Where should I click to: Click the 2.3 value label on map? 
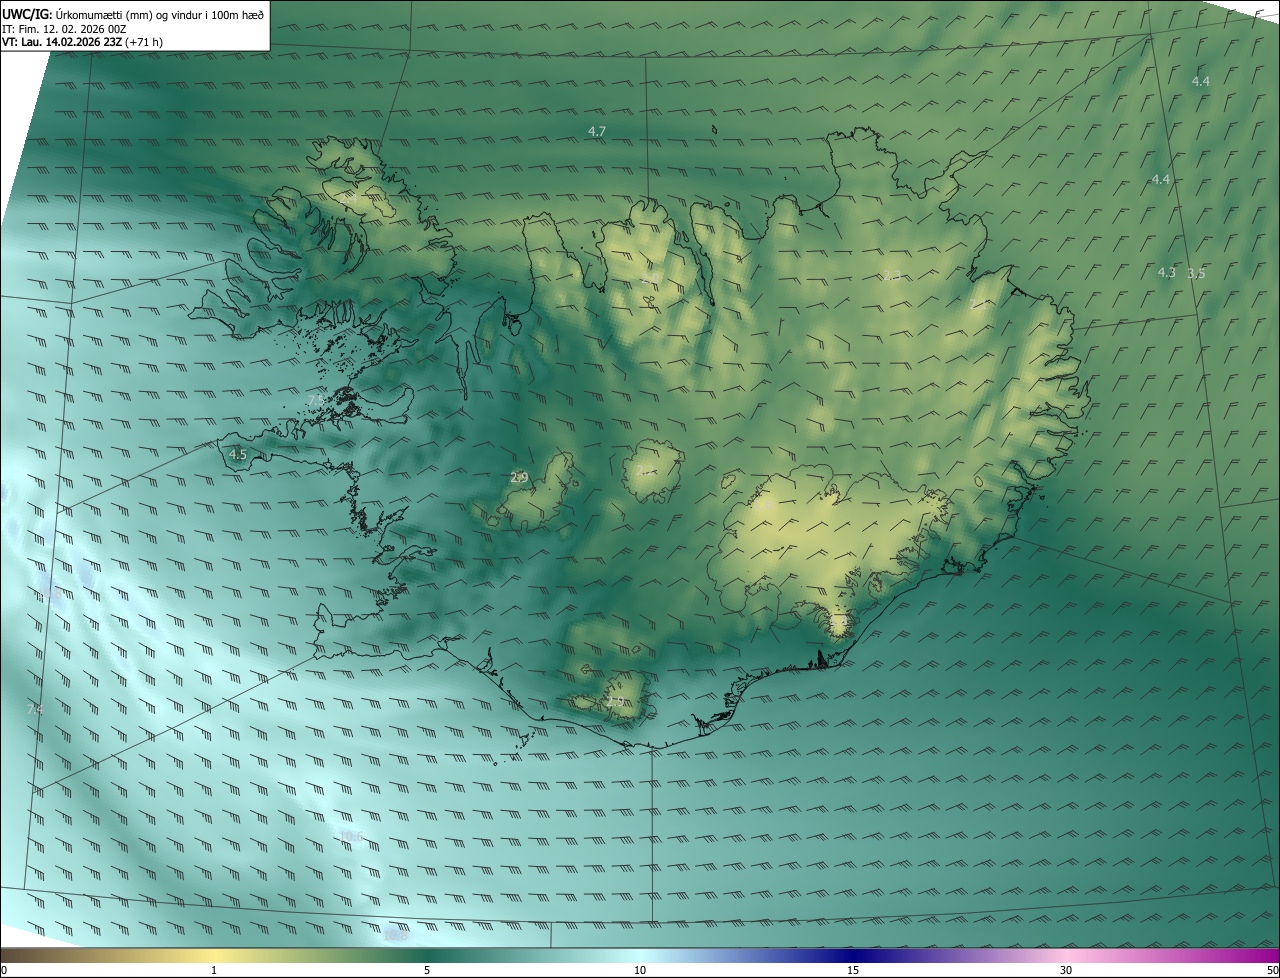coord(892,275)
